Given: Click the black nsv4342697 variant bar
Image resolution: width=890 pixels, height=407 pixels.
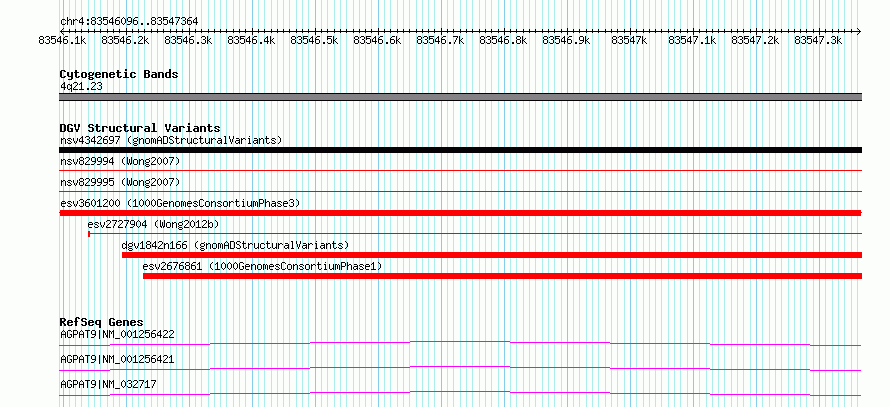Looking at the screenshot, I should coord(461,150).
